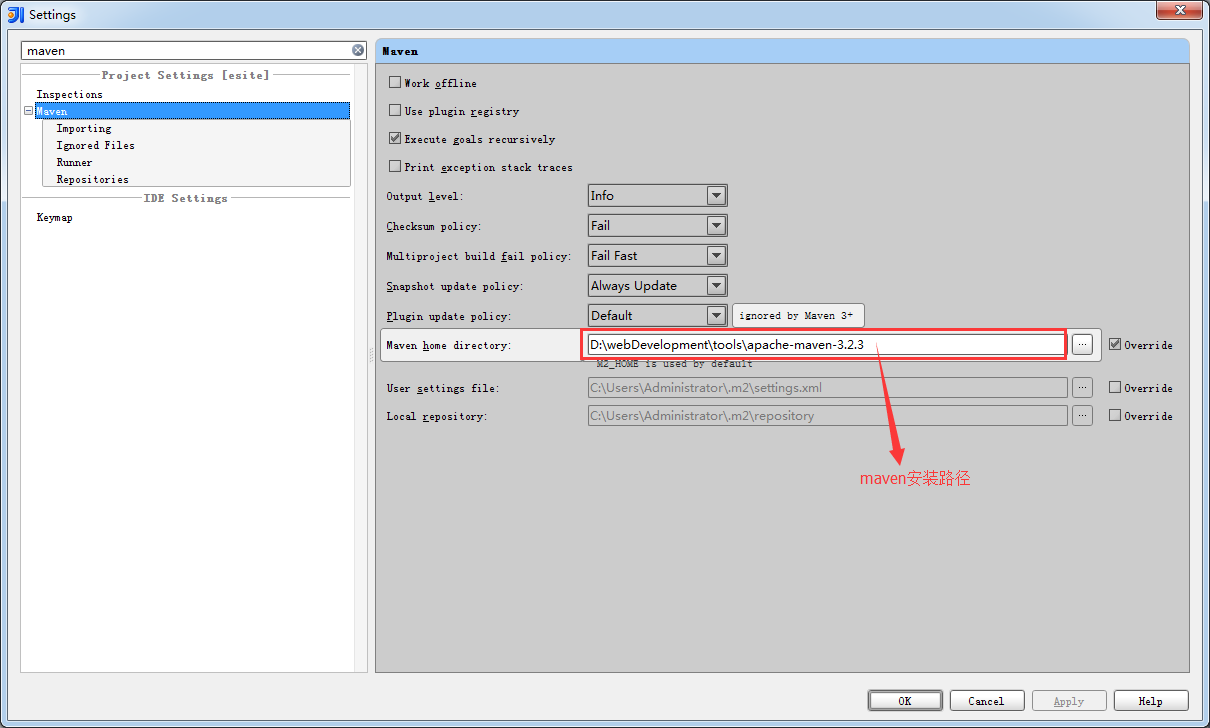Screen dimensions: 1210x728
Task: Click the 'User settings file:' label
Action: pyautogui.click(x=442, y=388)
